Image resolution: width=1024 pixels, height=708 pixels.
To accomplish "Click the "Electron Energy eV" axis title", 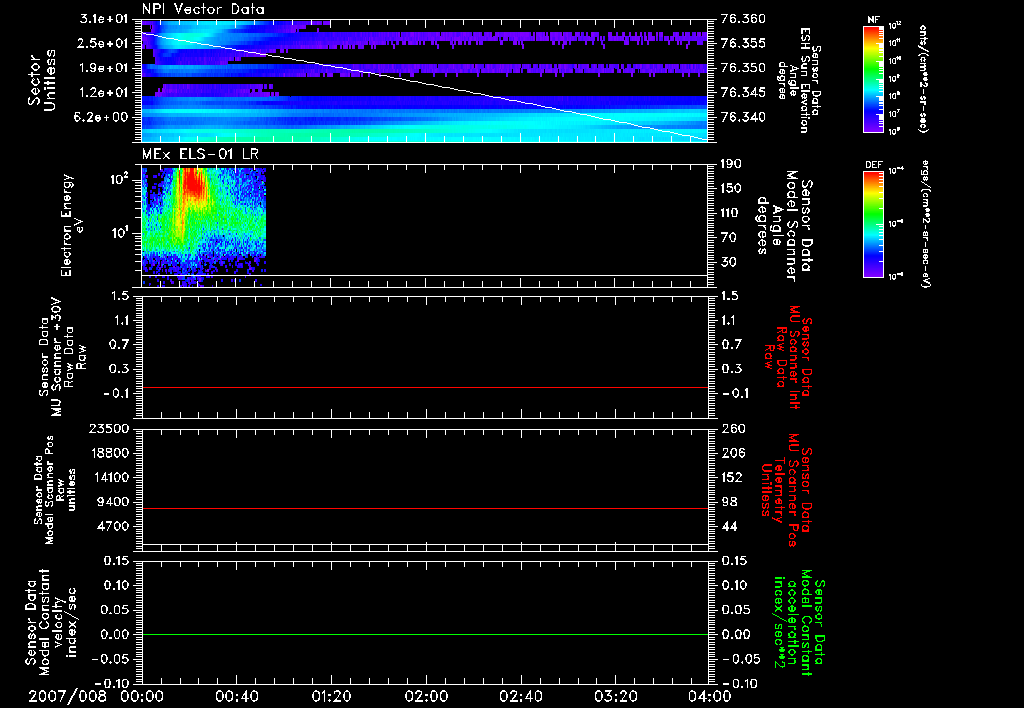I will click(72, 225).
